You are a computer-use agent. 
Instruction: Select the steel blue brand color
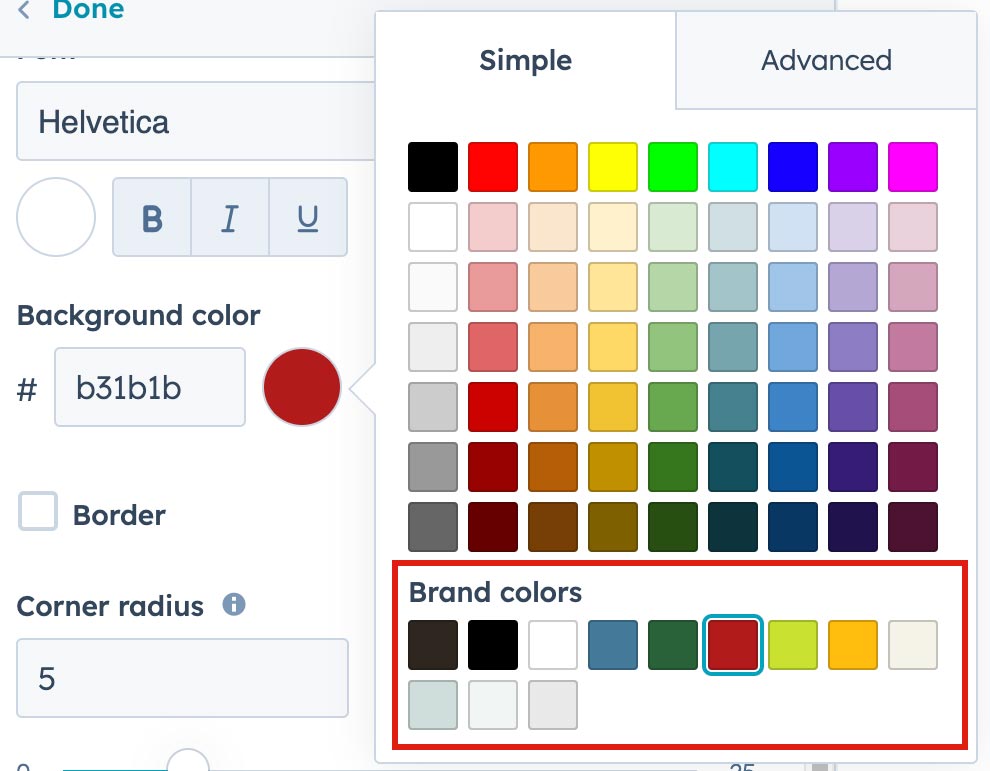pos(613,645)
